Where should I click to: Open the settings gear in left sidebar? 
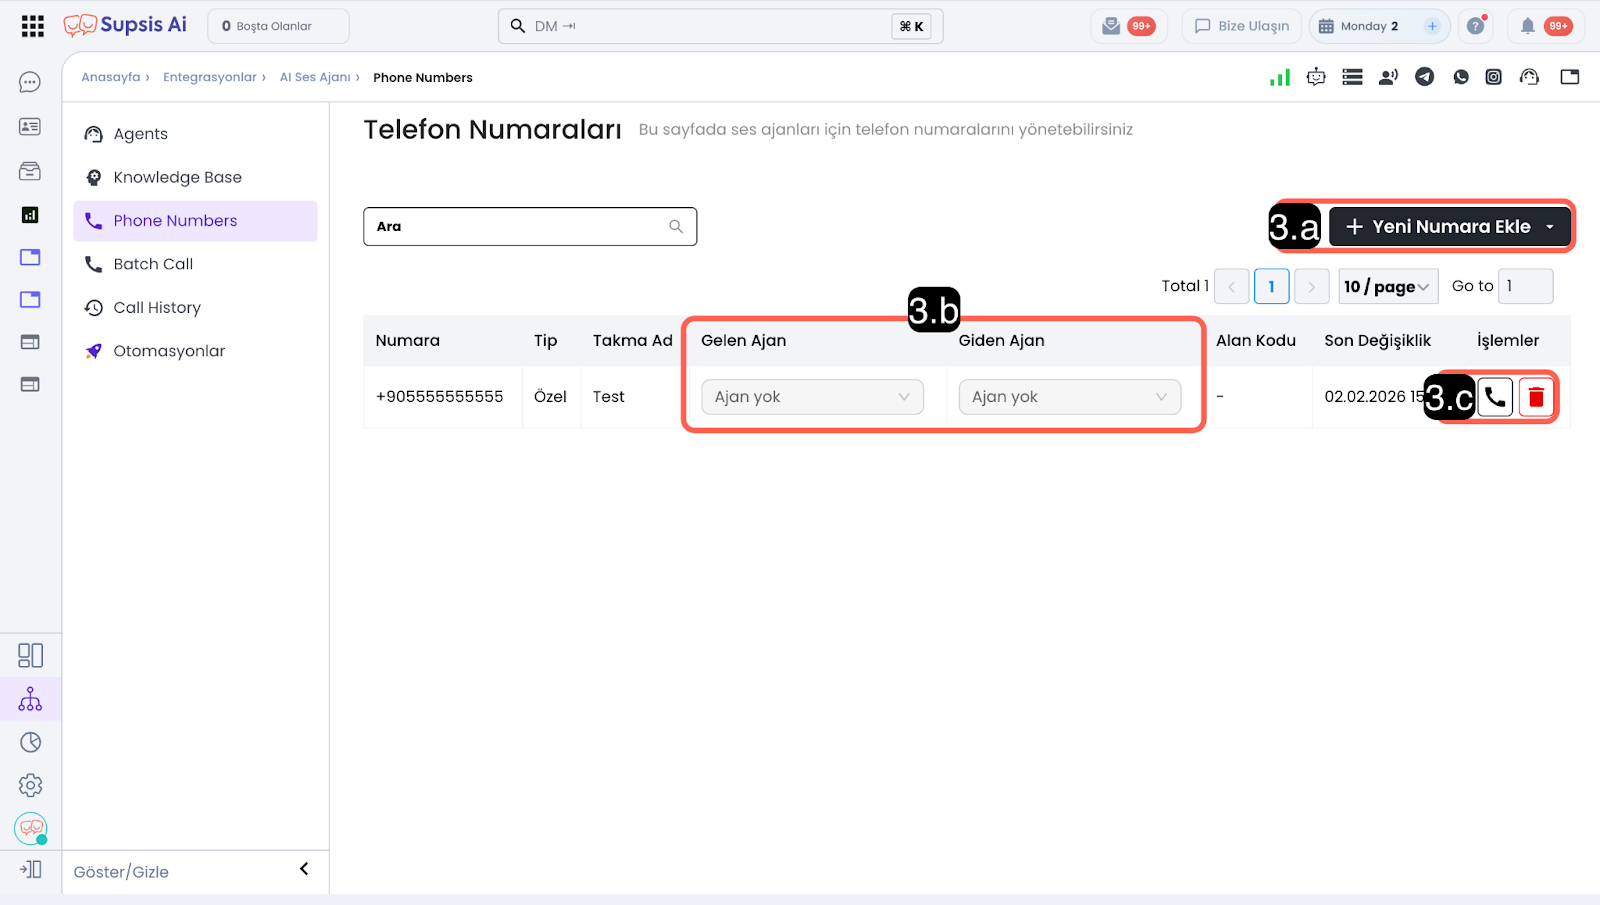click(30, 785)
